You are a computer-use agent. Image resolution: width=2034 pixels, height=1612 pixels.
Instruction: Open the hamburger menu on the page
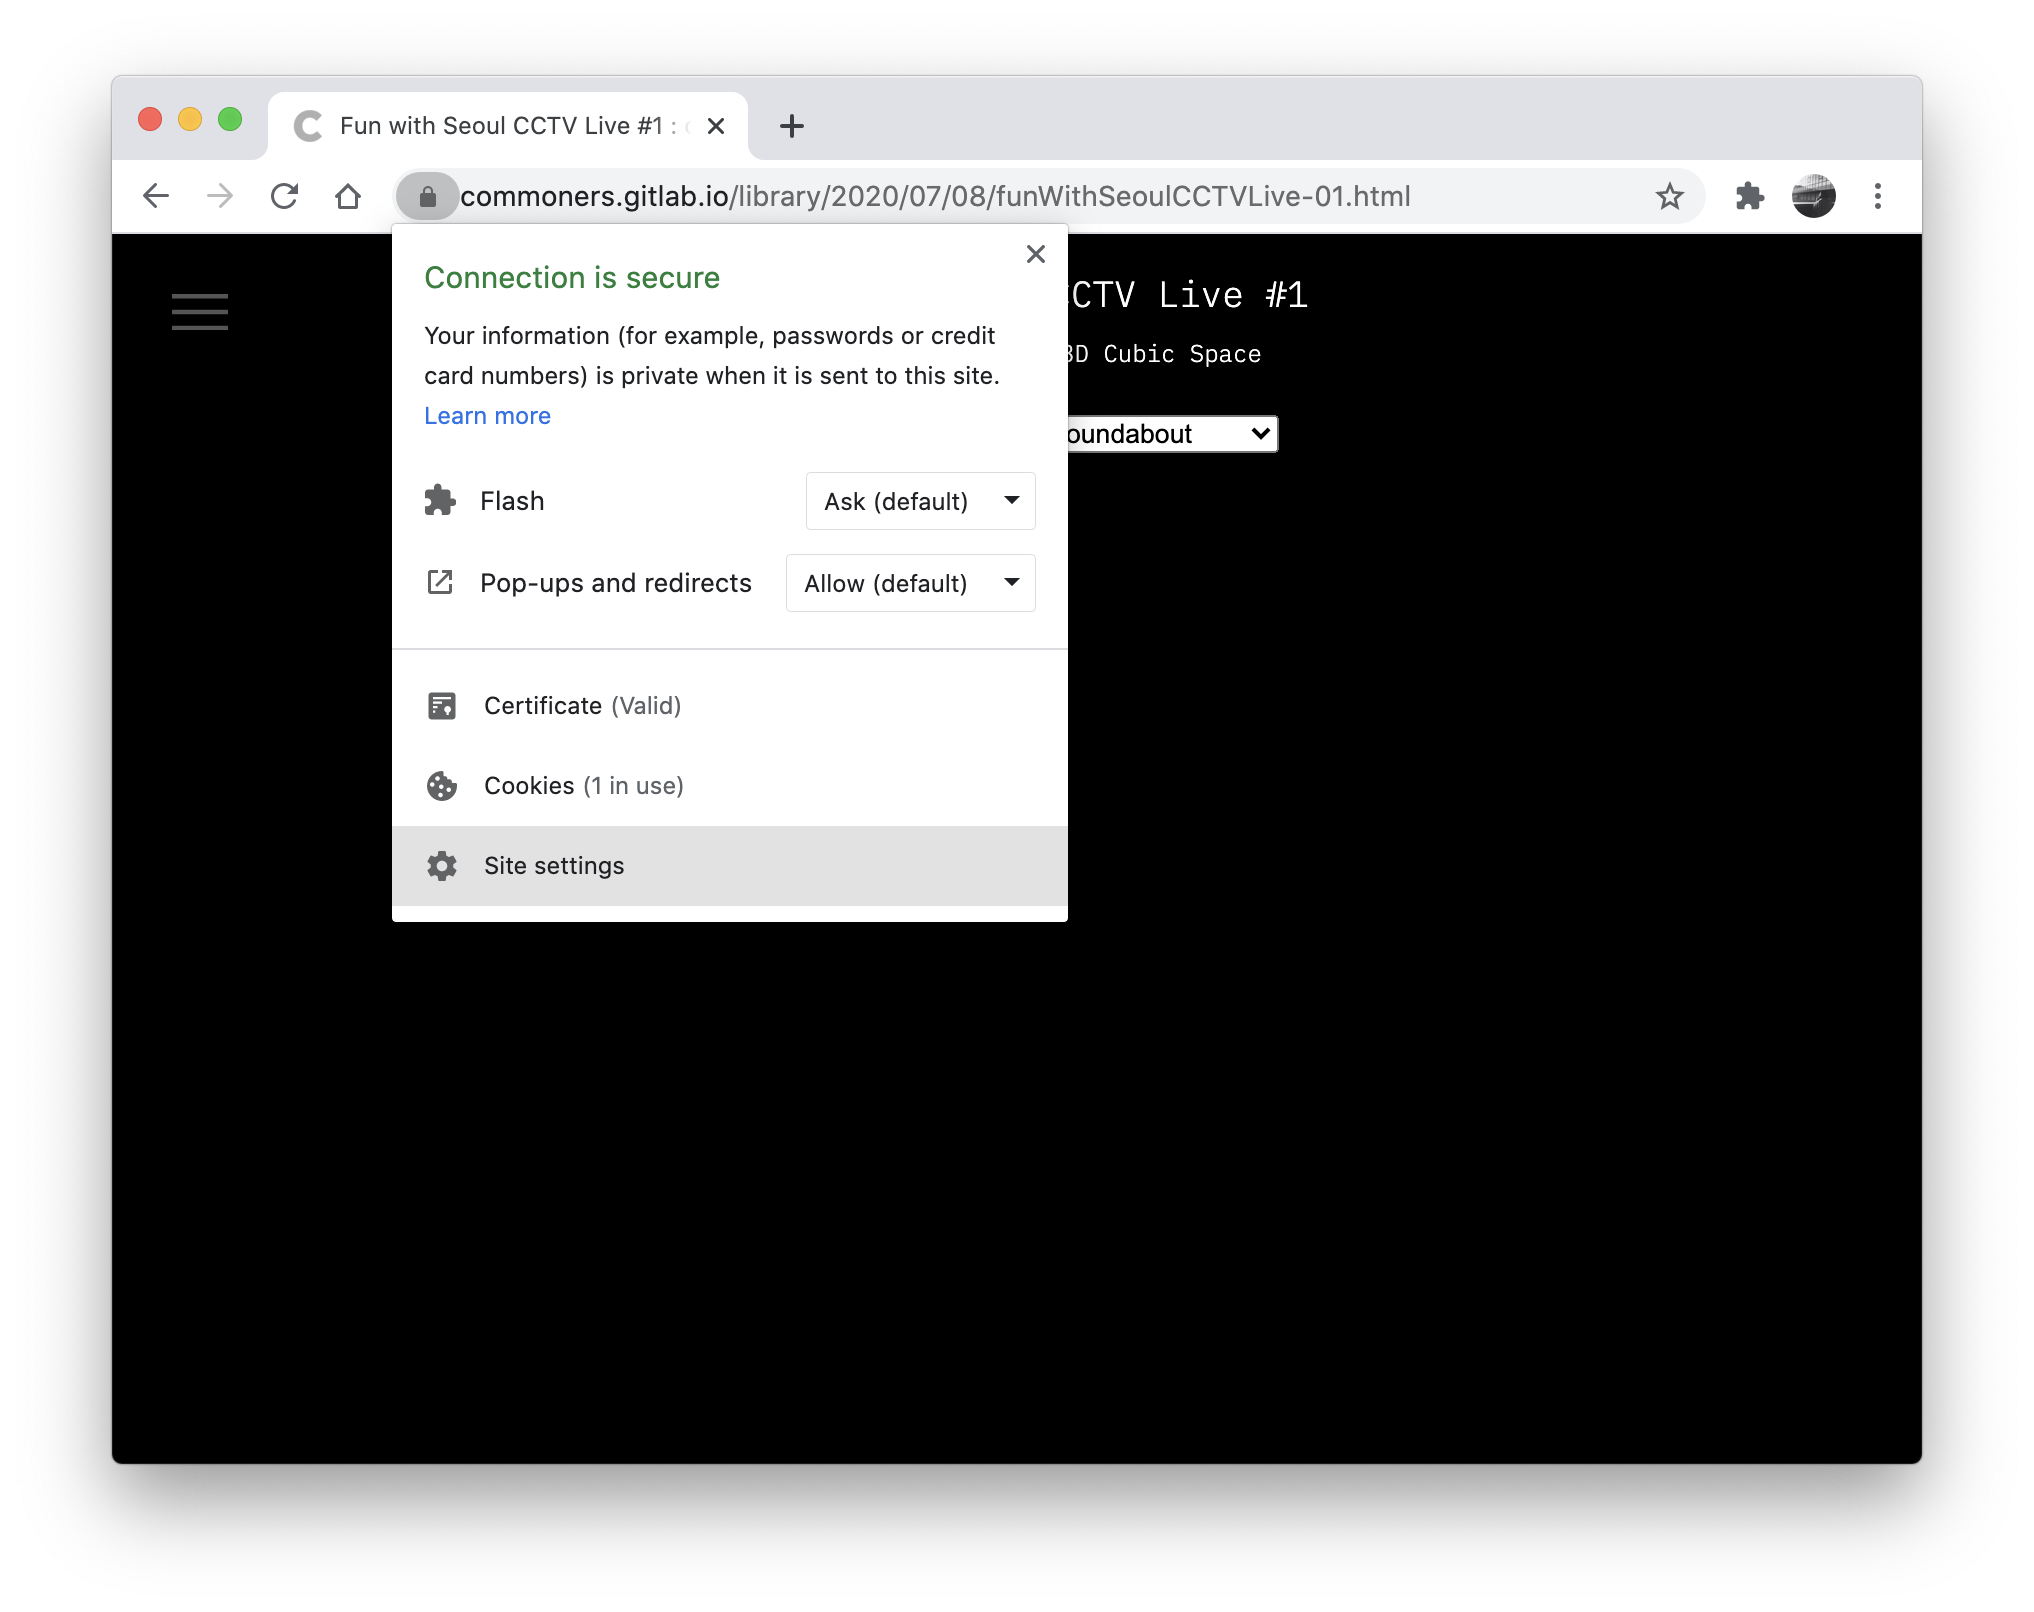[200, 311]
